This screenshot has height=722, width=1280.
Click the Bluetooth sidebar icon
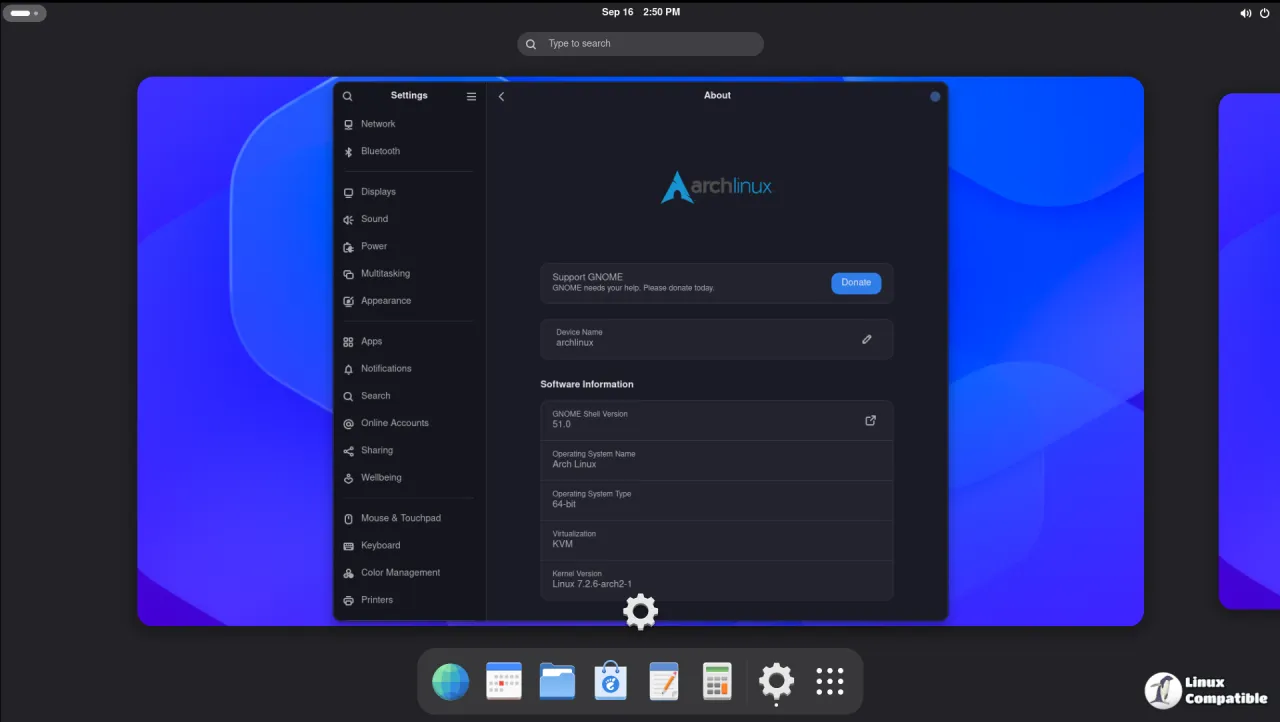coord(348,152)
